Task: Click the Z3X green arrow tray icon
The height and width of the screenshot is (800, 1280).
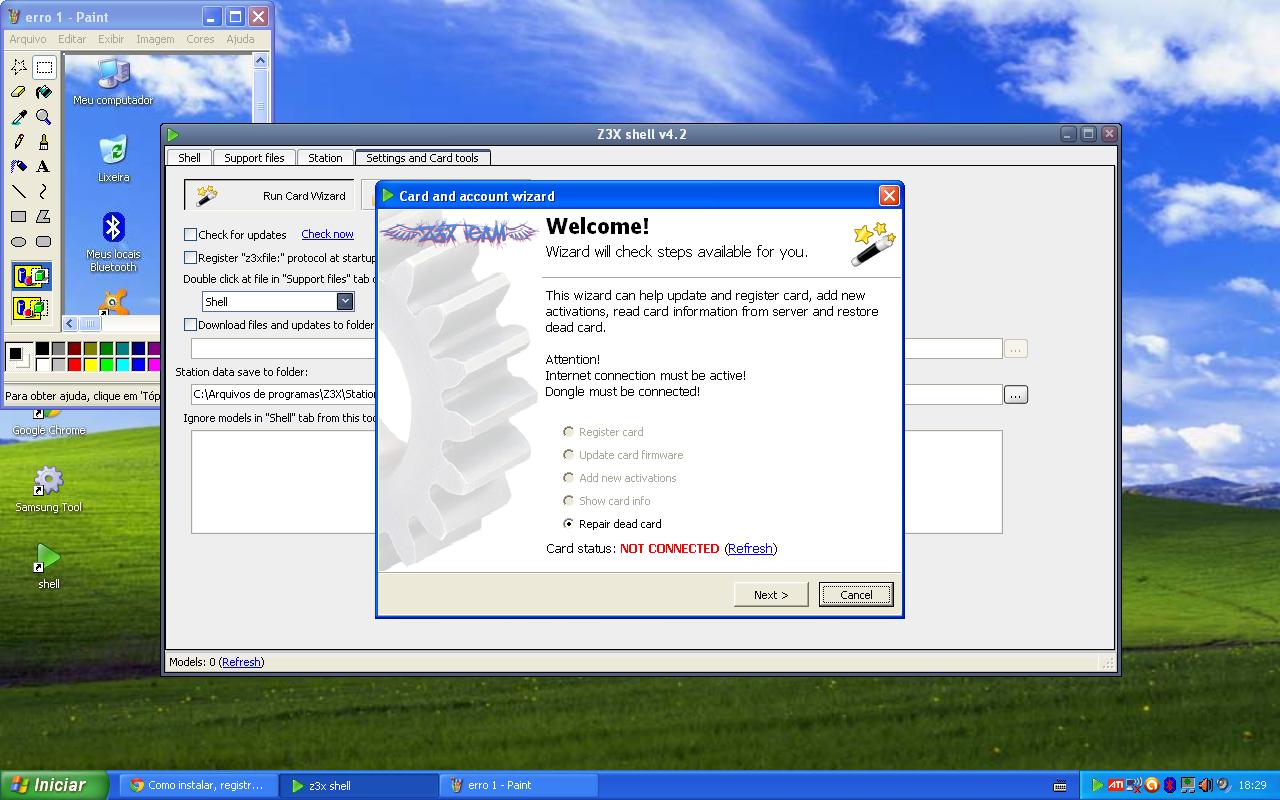Action: pos(1097,785)
